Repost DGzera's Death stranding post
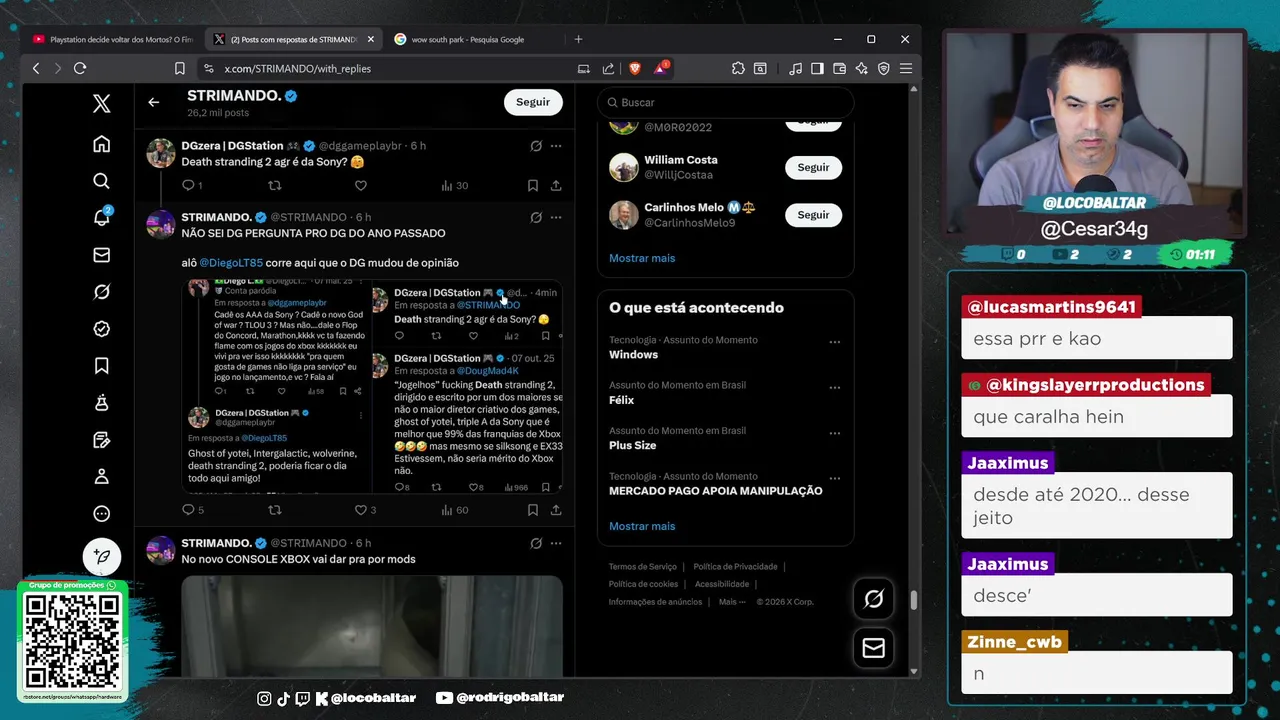This screenshot has width=1280, height=720. [x=275, y=185]
